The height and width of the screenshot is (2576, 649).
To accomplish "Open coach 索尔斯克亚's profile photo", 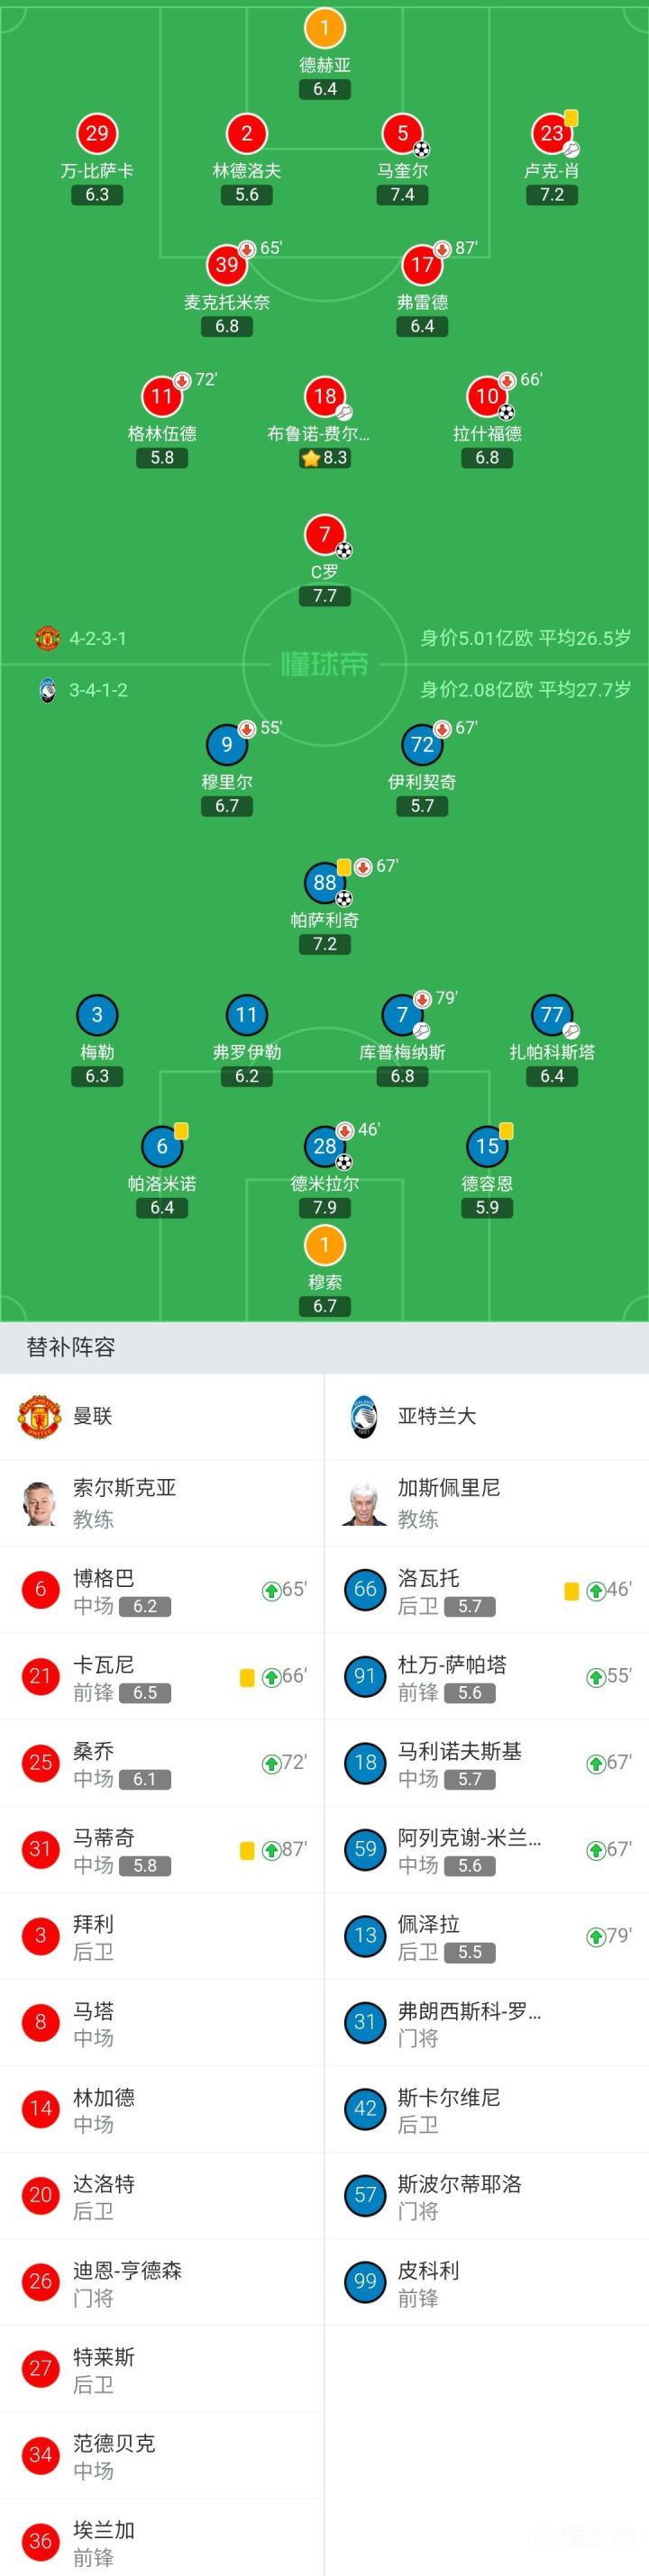I will tap(40, 1503).
